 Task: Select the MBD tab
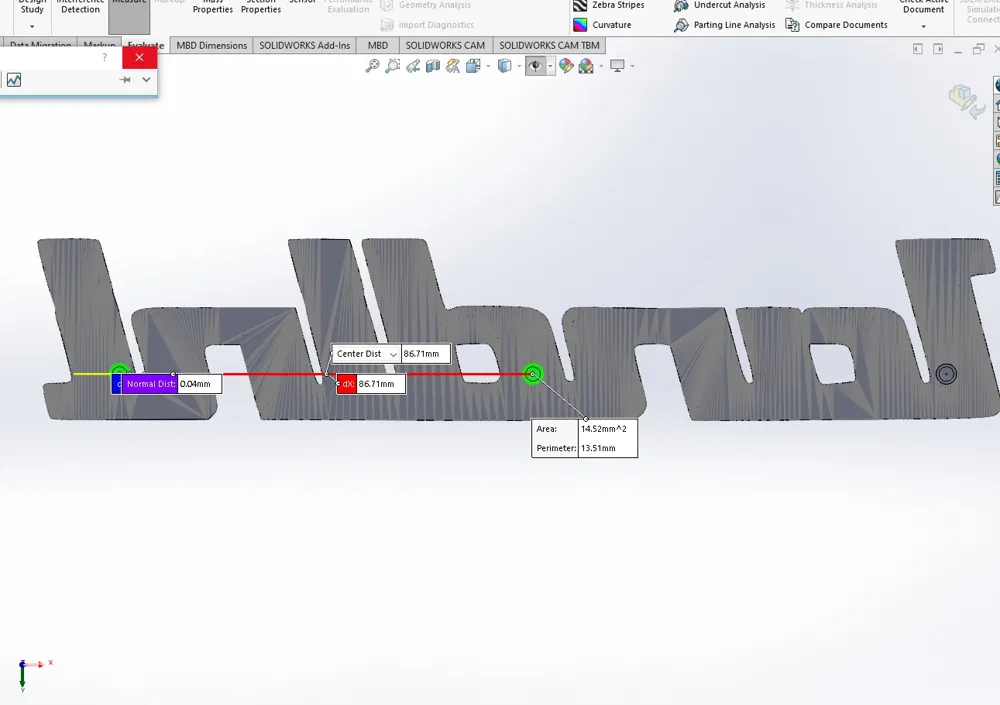click(378, 45)
